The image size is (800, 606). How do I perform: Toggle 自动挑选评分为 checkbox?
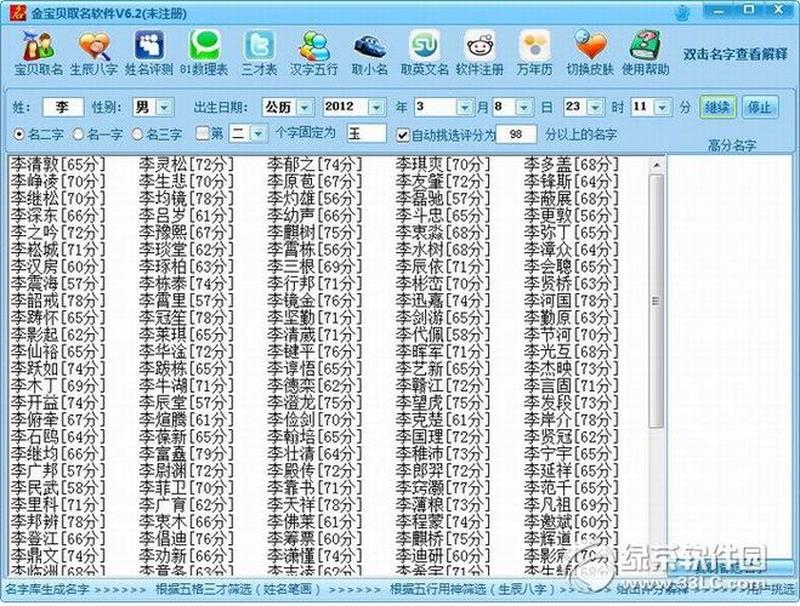pyautogui.click(x=403, y=135)
